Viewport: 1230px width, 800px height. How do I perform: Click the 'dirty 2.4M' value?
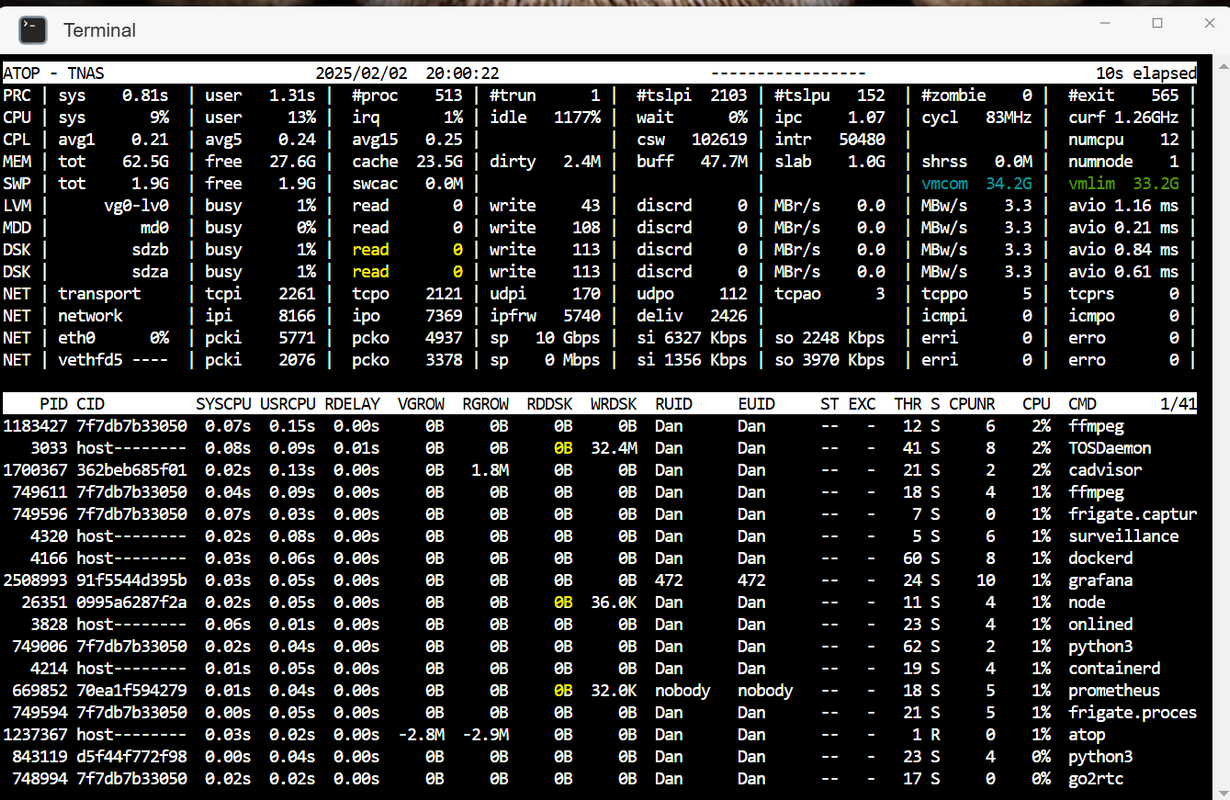tap(545, 161)
